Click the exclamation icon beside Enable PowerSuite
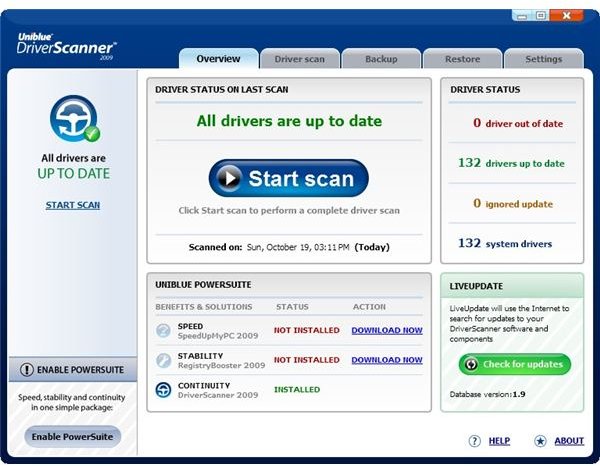600x466 pixels. click(27, 370)
